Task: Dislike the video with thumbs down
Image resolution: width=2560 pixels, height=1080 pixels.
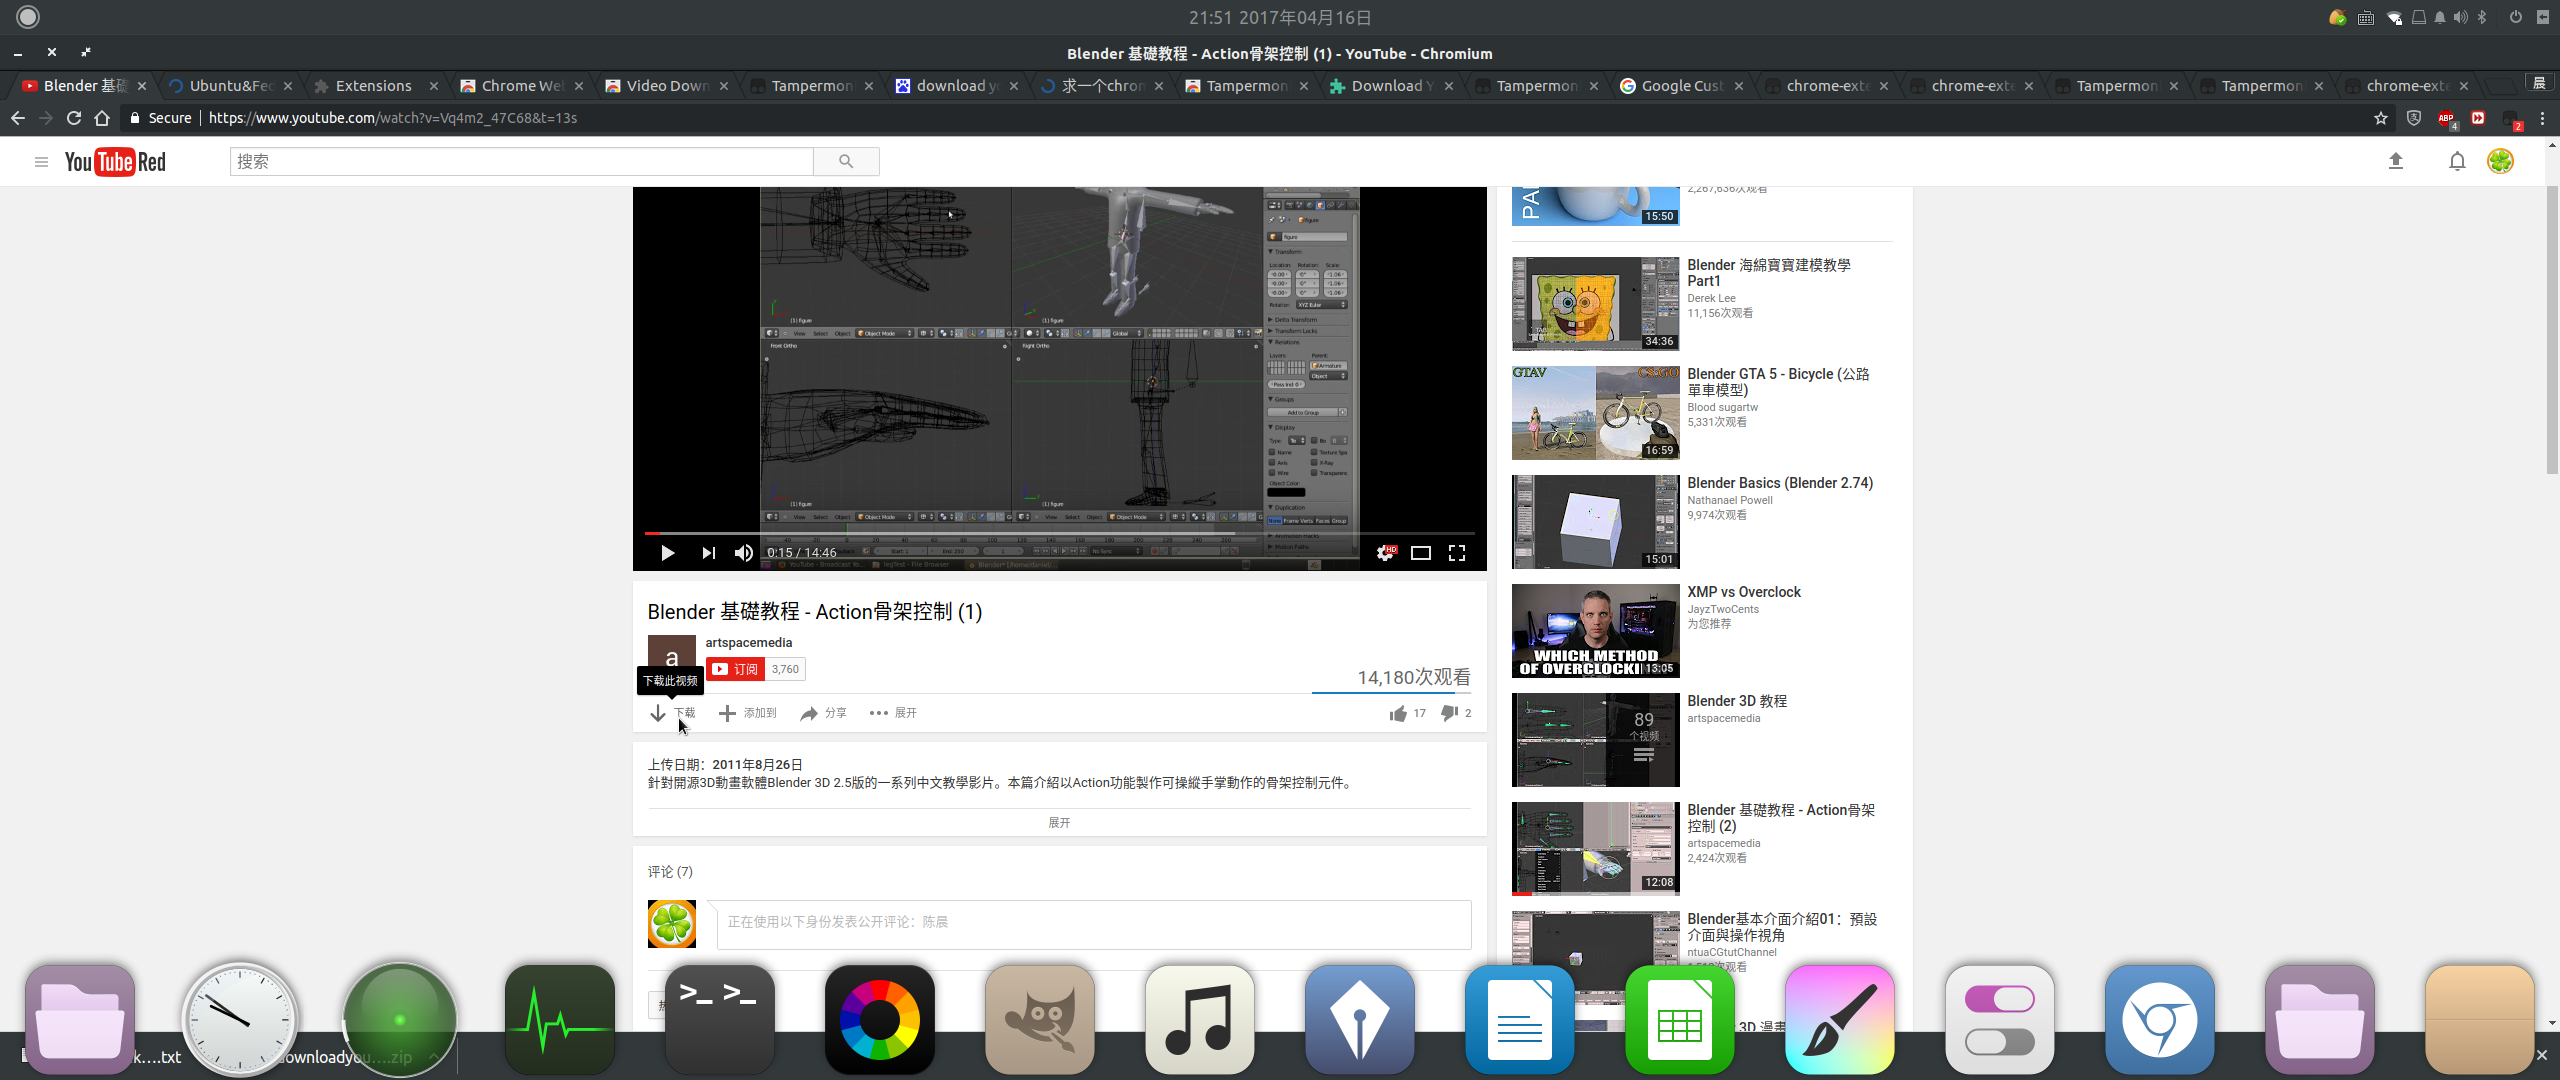Action: pyautogui.click(x=1449, y=713)
